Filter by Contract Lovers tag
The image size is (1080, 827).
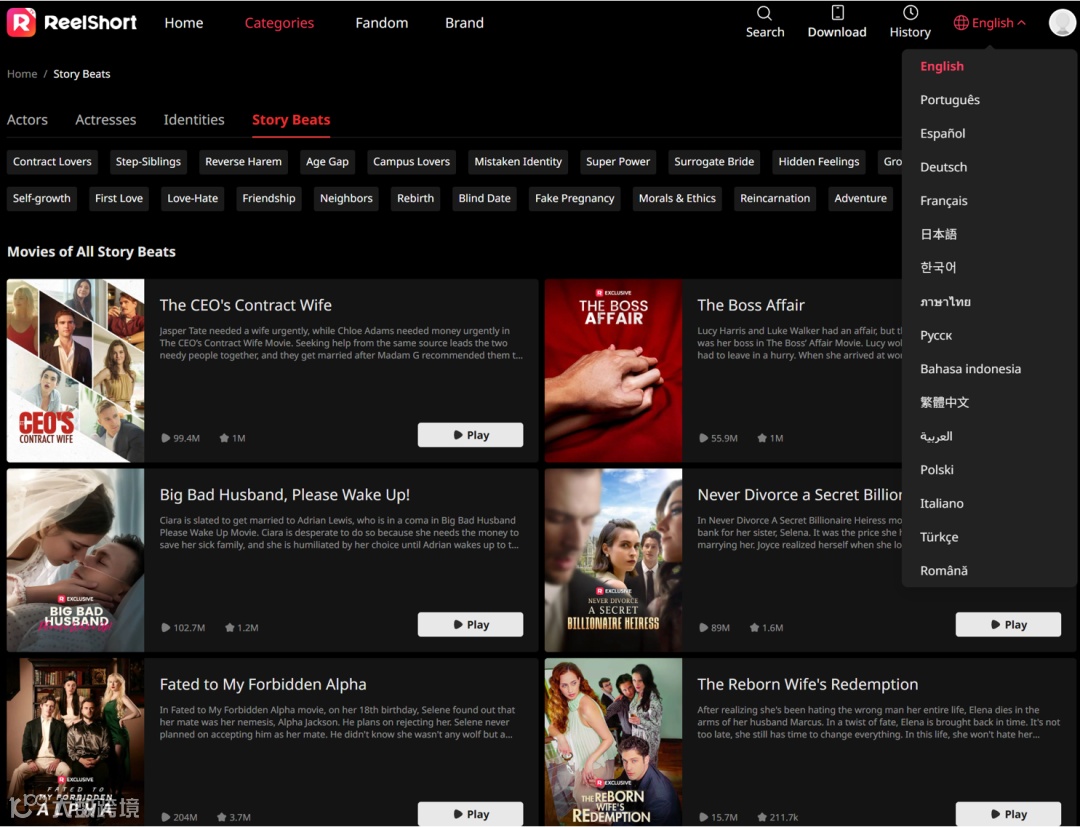click(52, 162)
